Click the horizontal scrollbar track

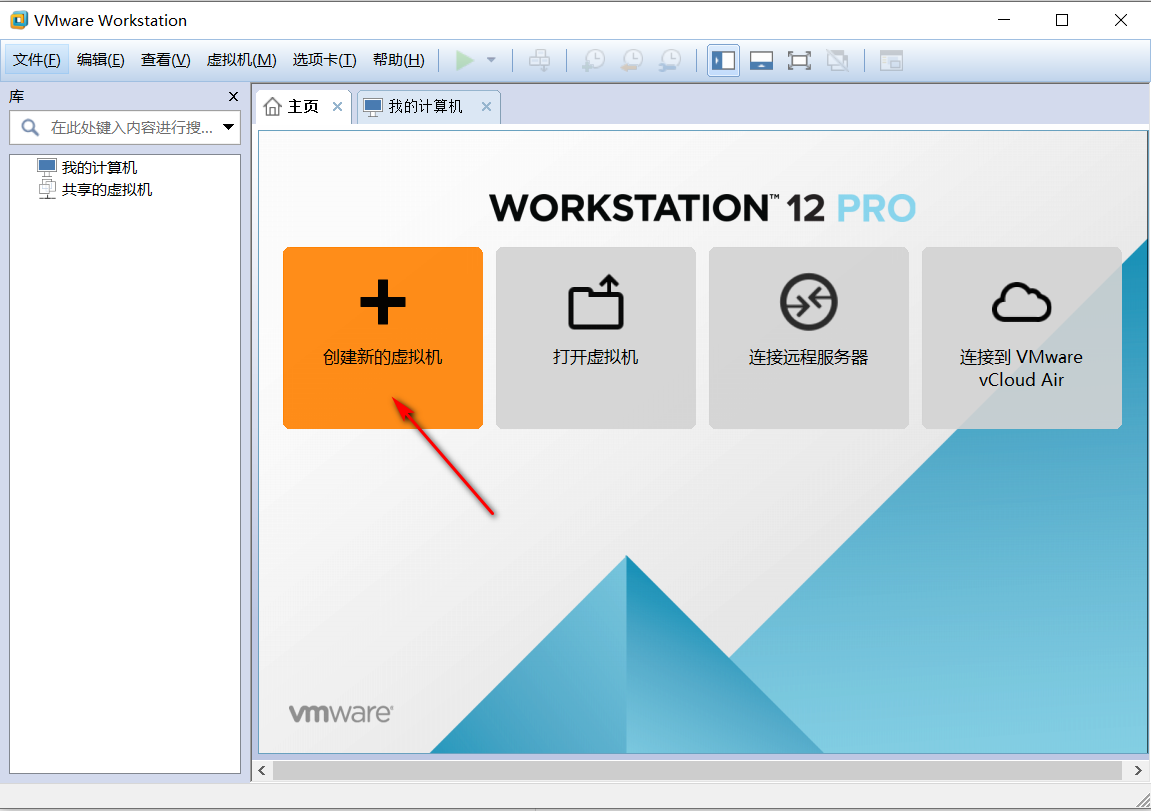[x=697, y=771]
